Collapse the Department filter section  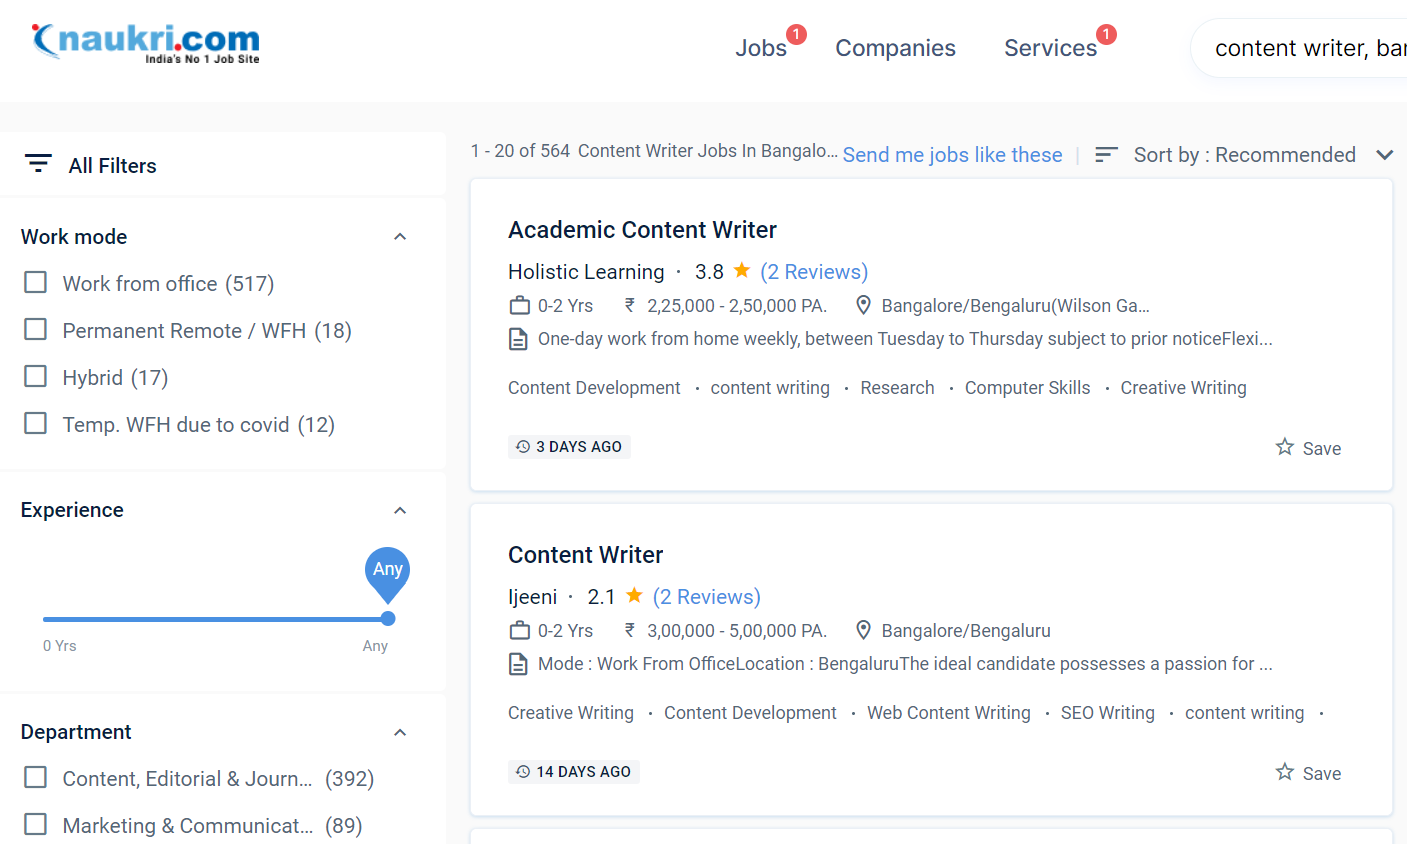click(x=400, y=732)
